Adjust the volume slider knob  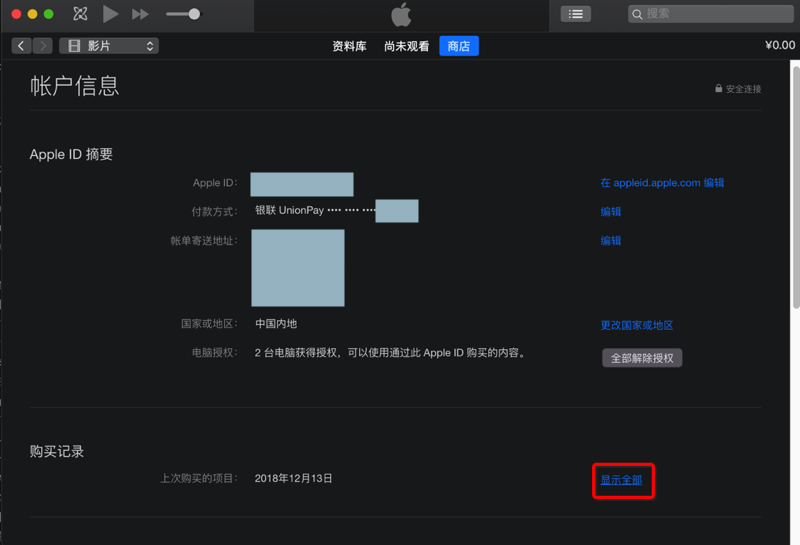pyautogui.click(x=194, y=14)
